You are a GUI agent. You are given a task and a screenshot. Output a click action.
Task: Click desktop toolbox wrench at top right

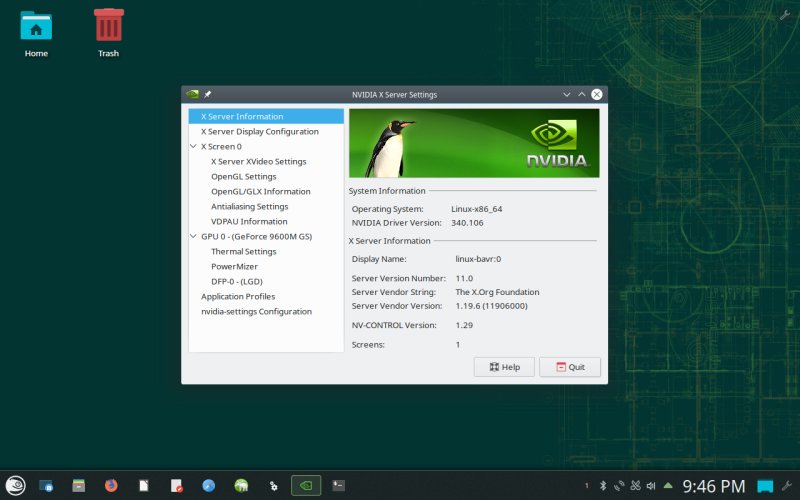point(785,15)
